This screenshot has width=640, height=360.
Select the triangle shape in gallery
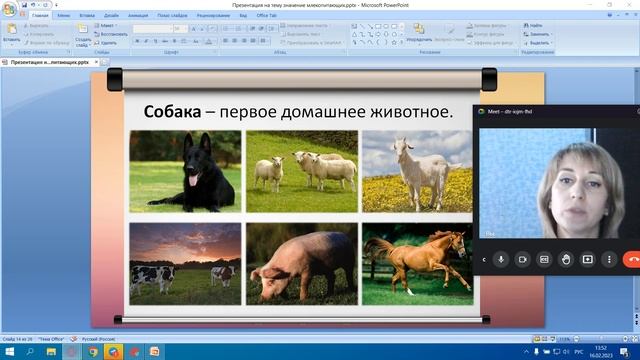click(x=354, y=35)
